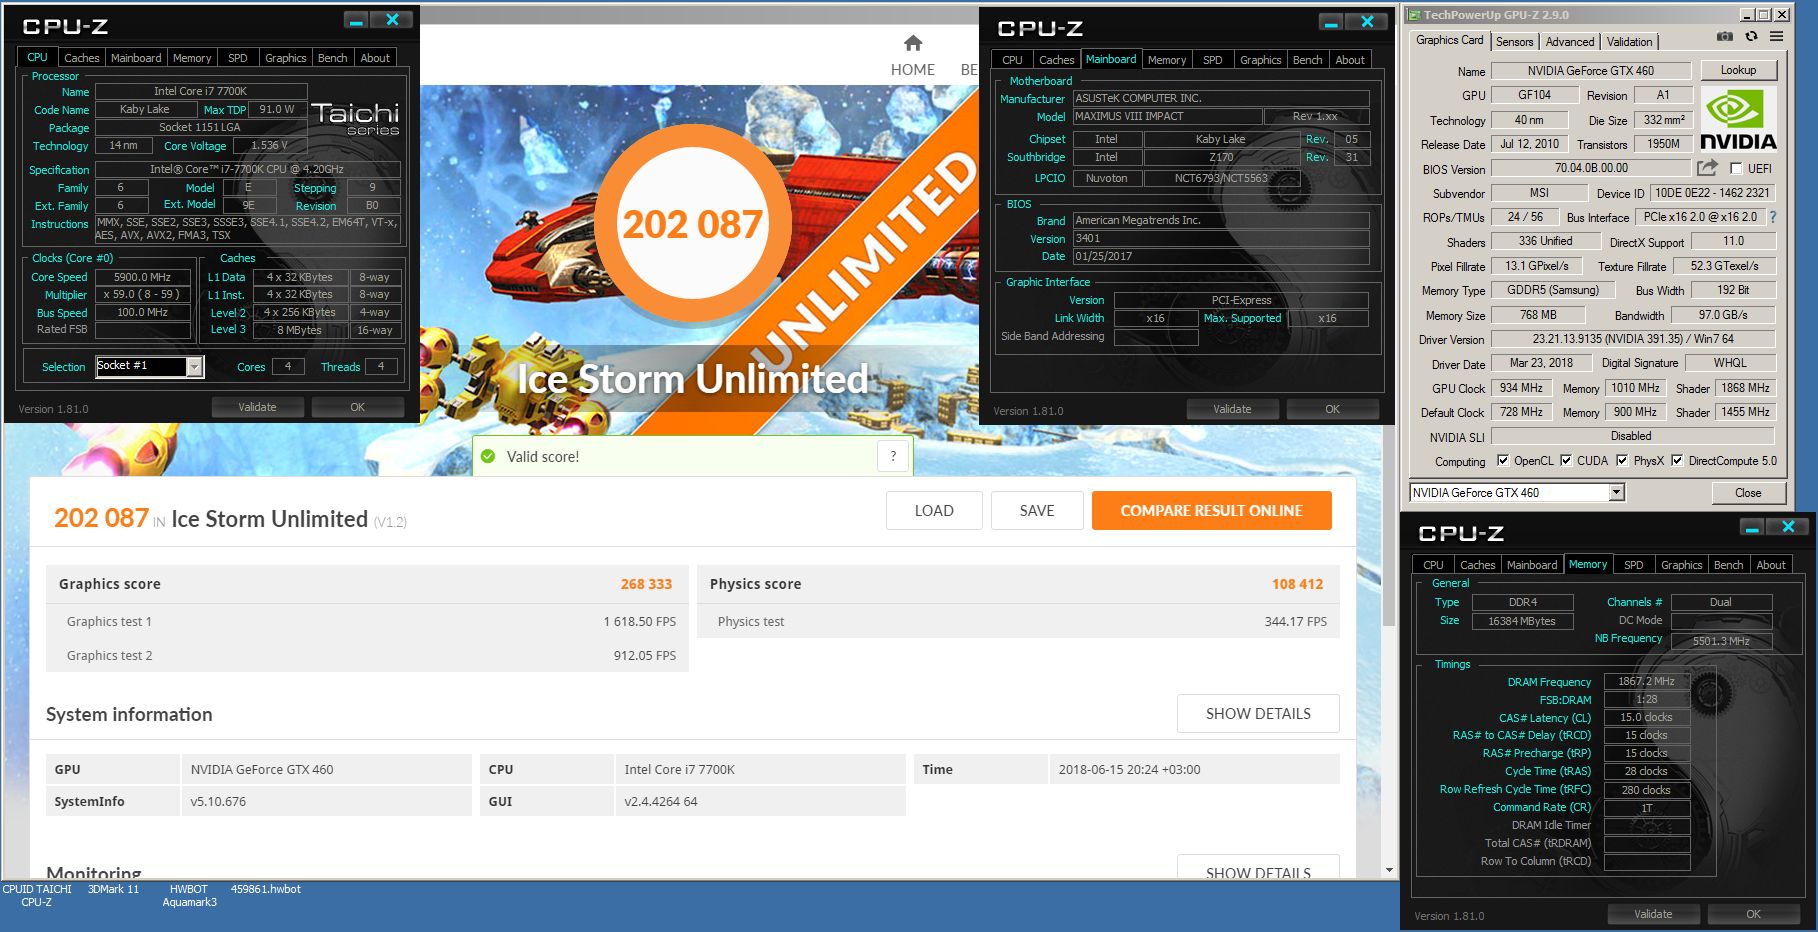
Task: Toggle the CUDA checkbox
Action: (x=1566, y=461)
